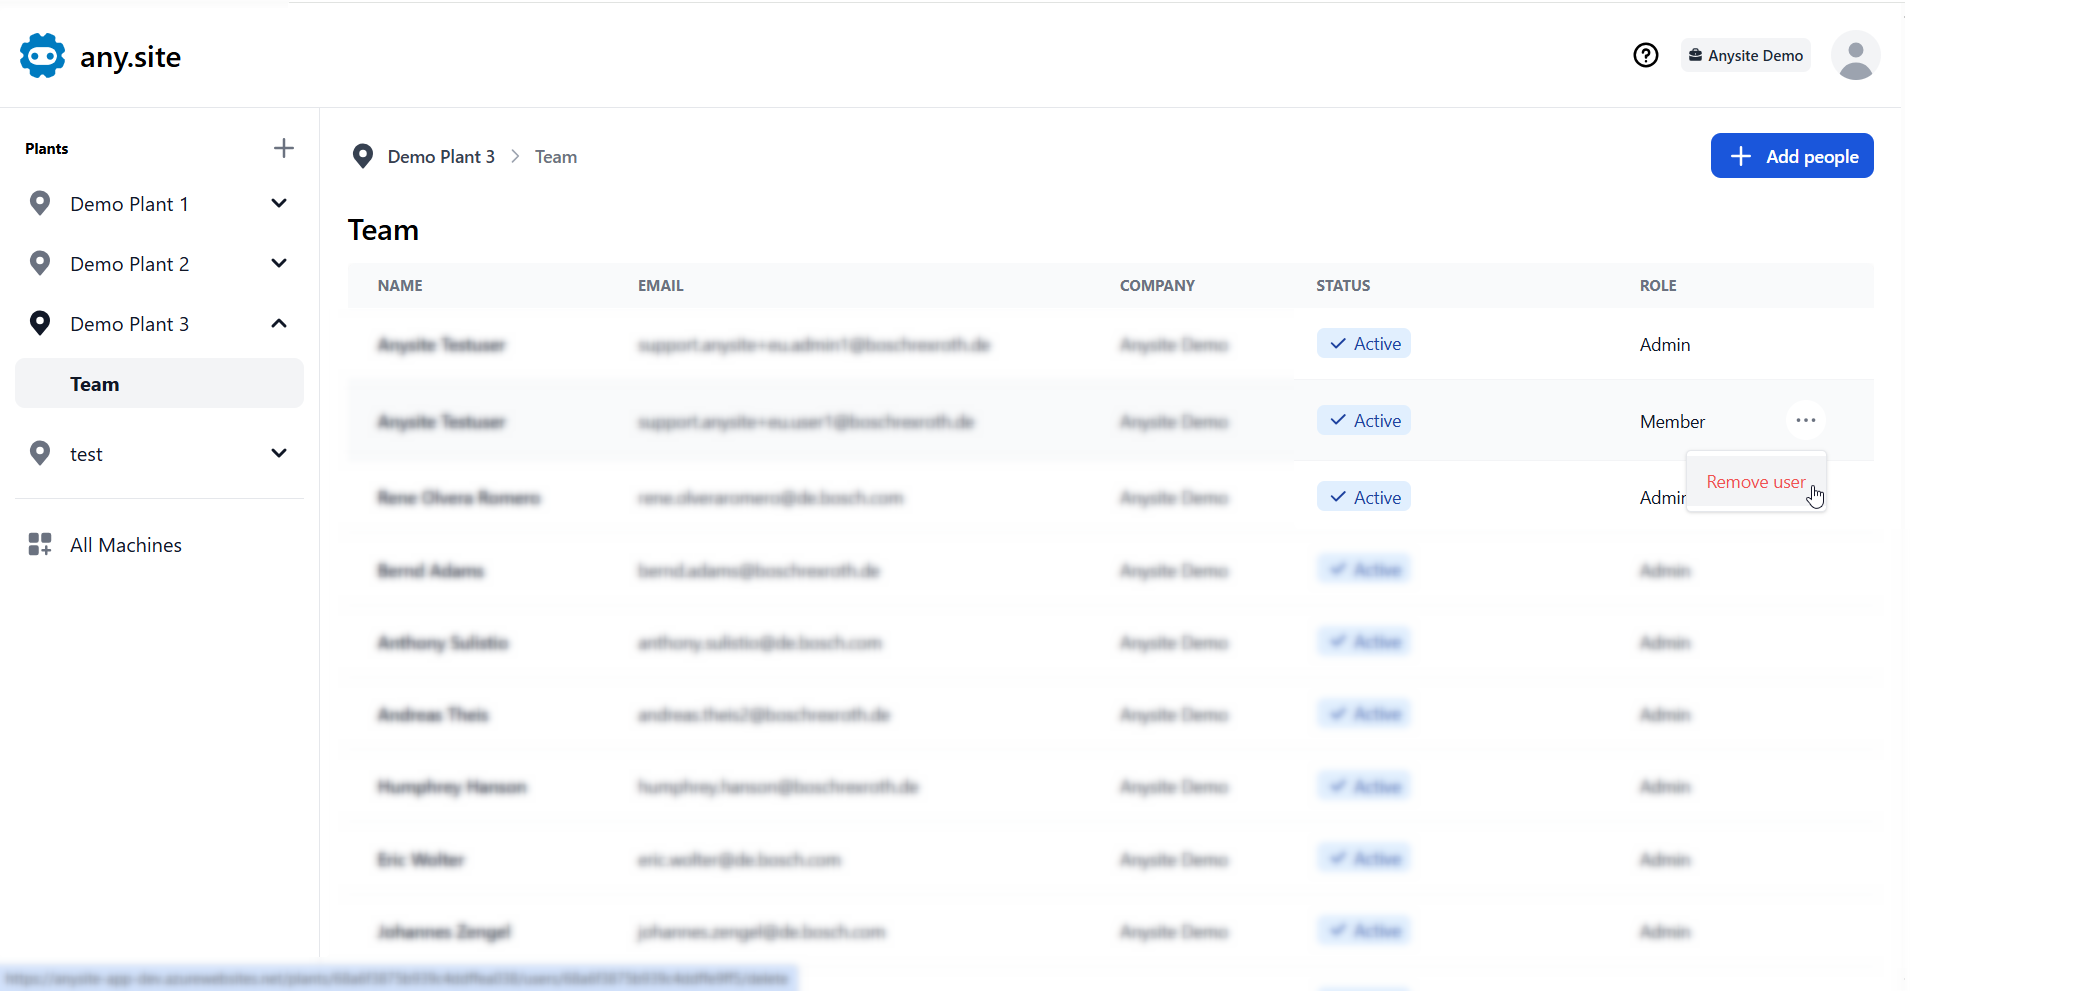
Task: Open the user profile avatar
Action: coord(1855,55)
